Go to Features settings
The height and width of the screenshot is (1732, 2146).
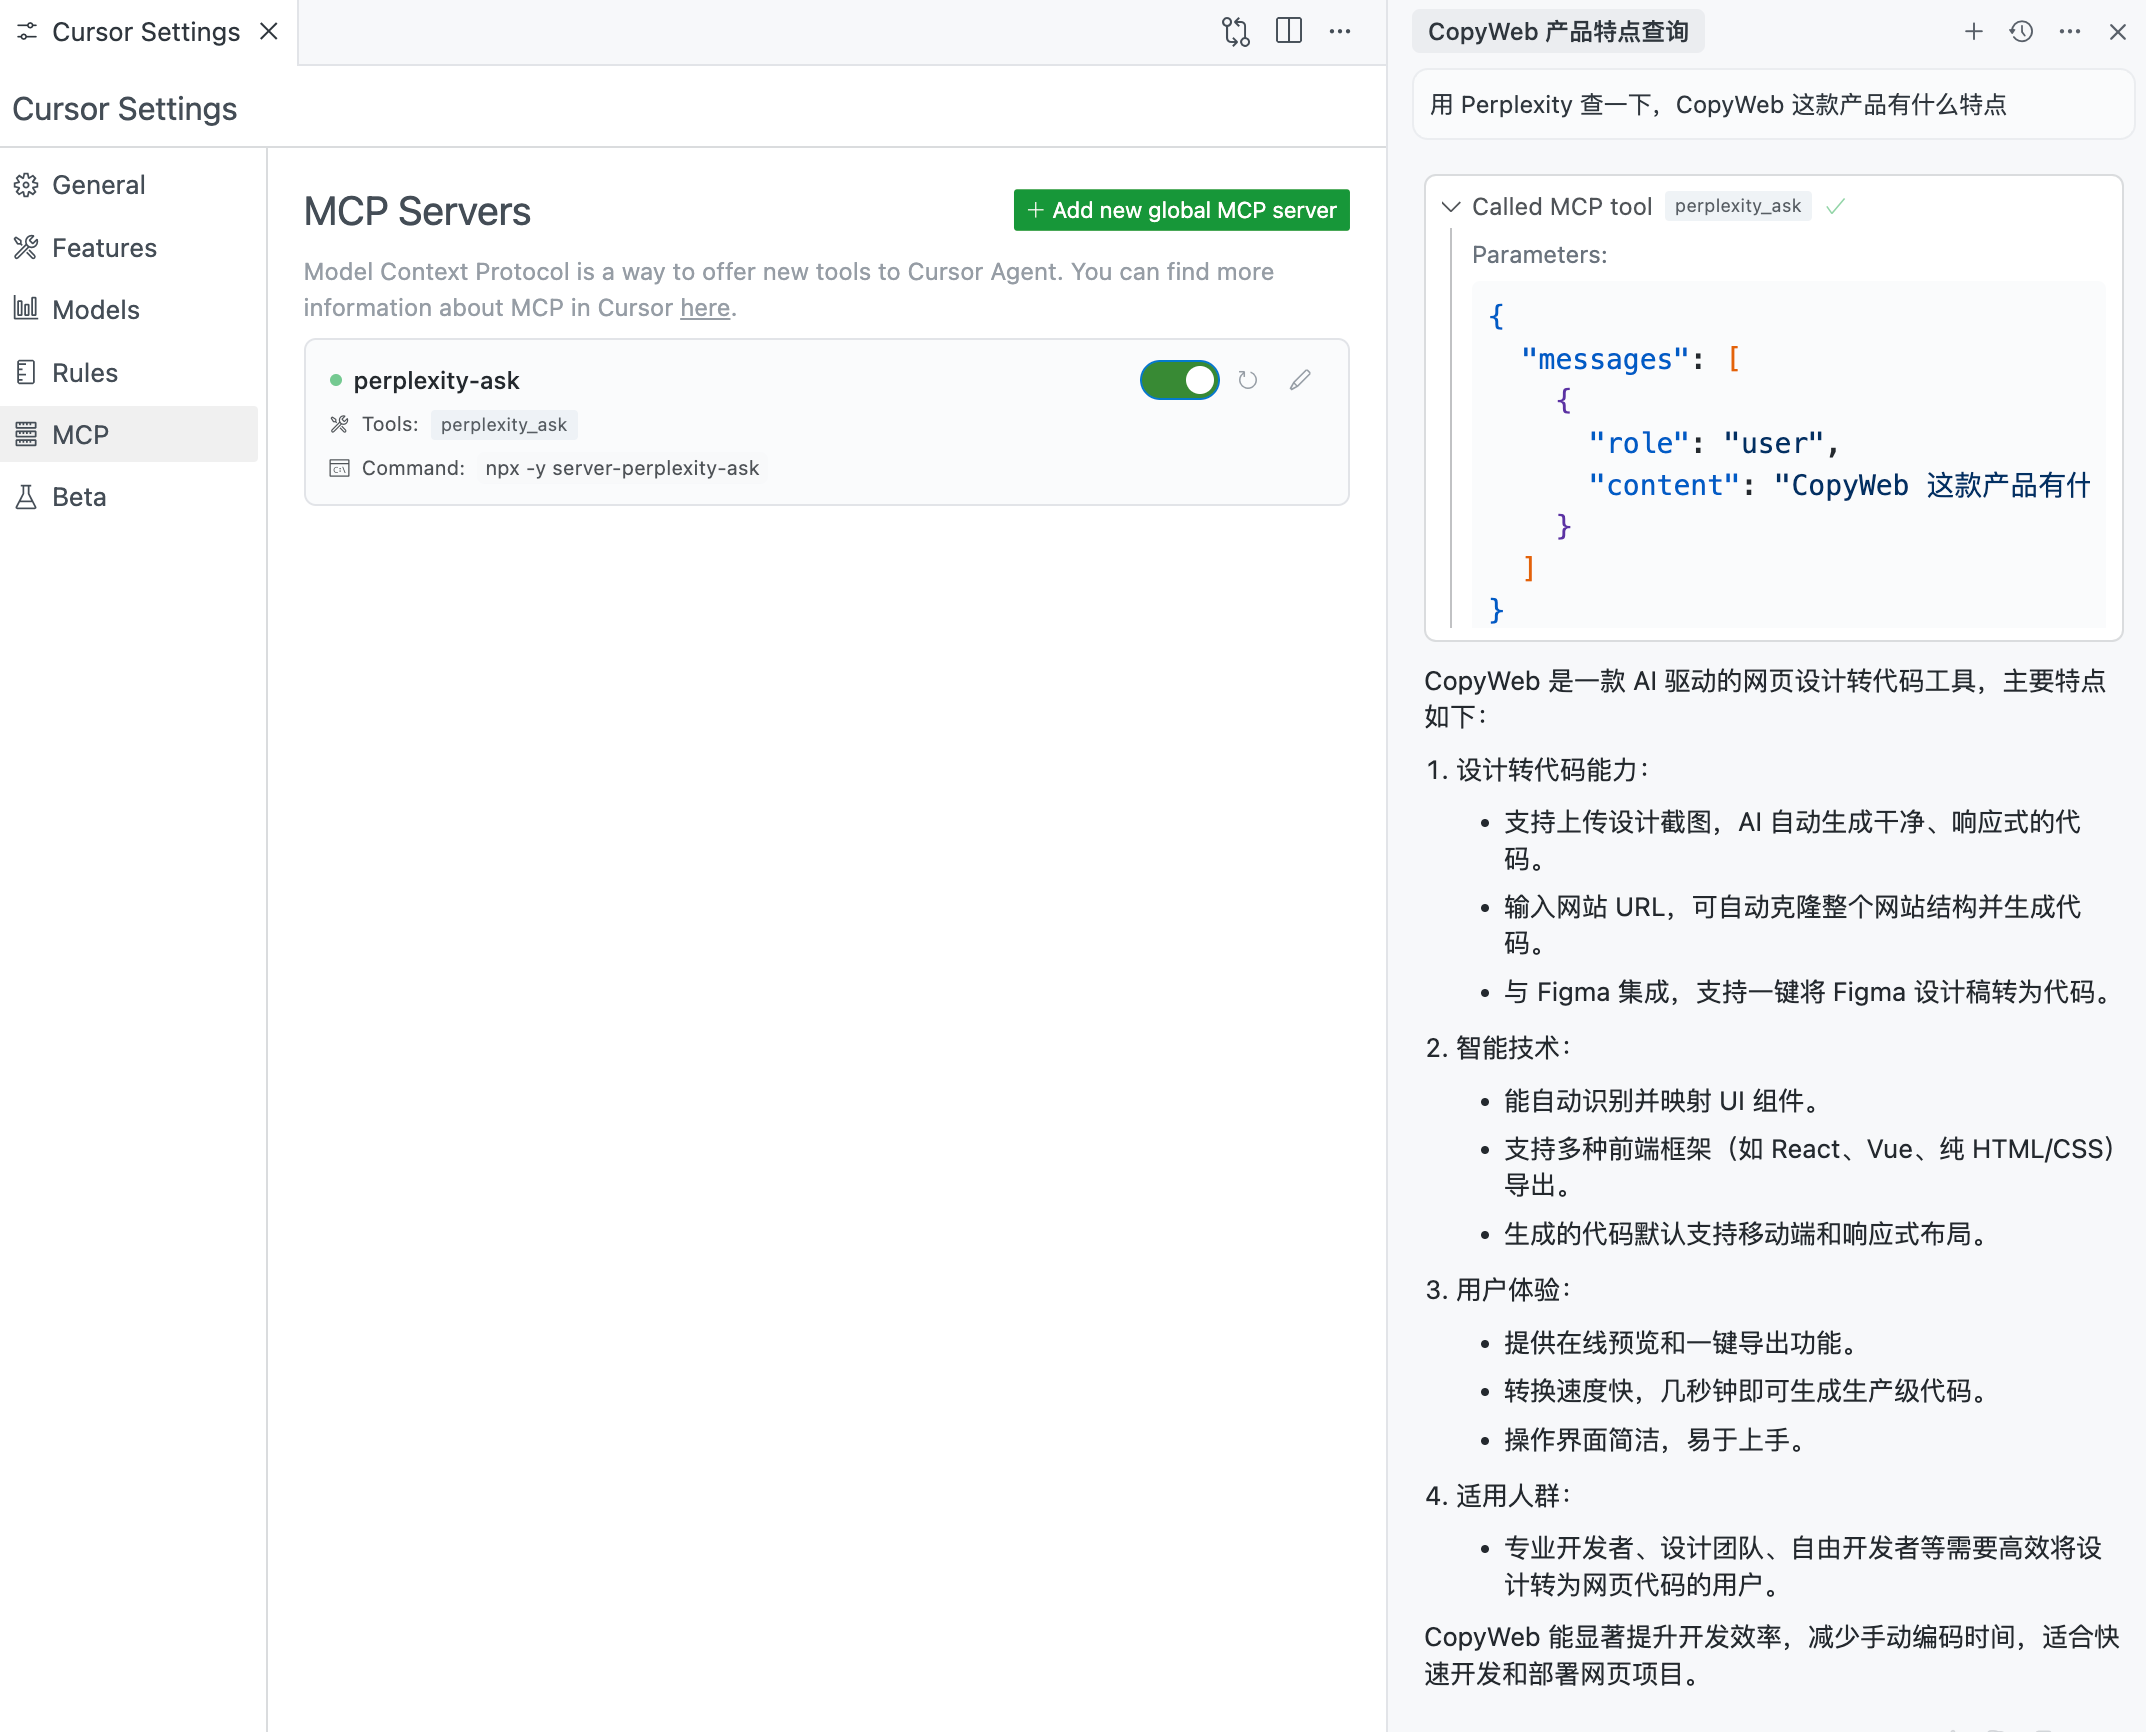(x=104, y=248)
